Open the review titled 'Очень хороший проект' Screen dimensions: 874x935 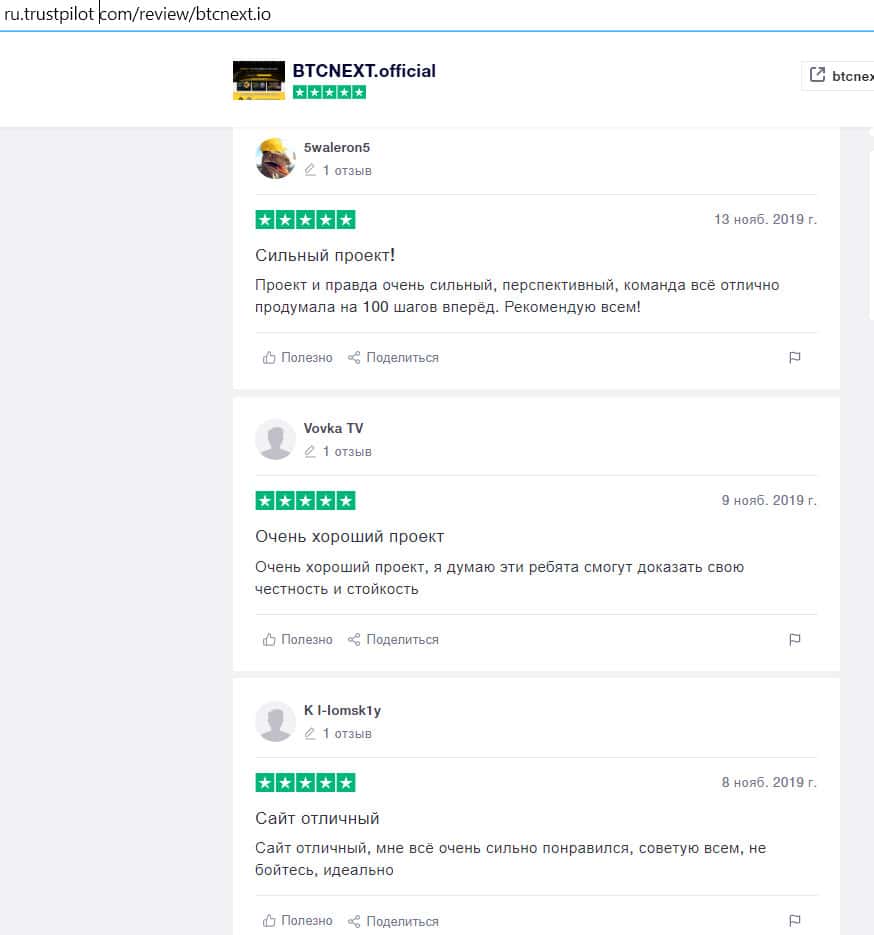349,536
